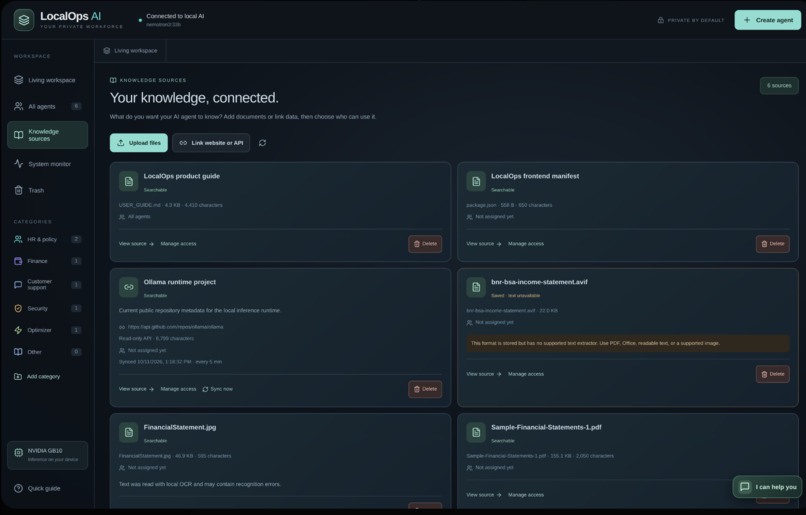Open All agents in sidebar
This screenshot has width=806, height=515.
(x=47, y=106)
